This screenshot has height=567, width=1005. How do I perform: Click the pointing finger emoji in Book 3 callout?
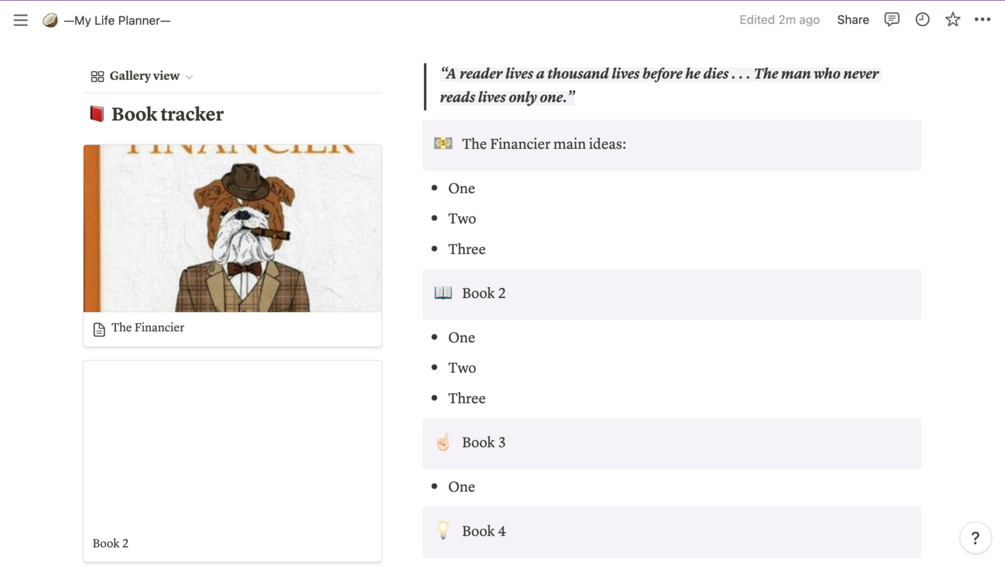[443, 442]
